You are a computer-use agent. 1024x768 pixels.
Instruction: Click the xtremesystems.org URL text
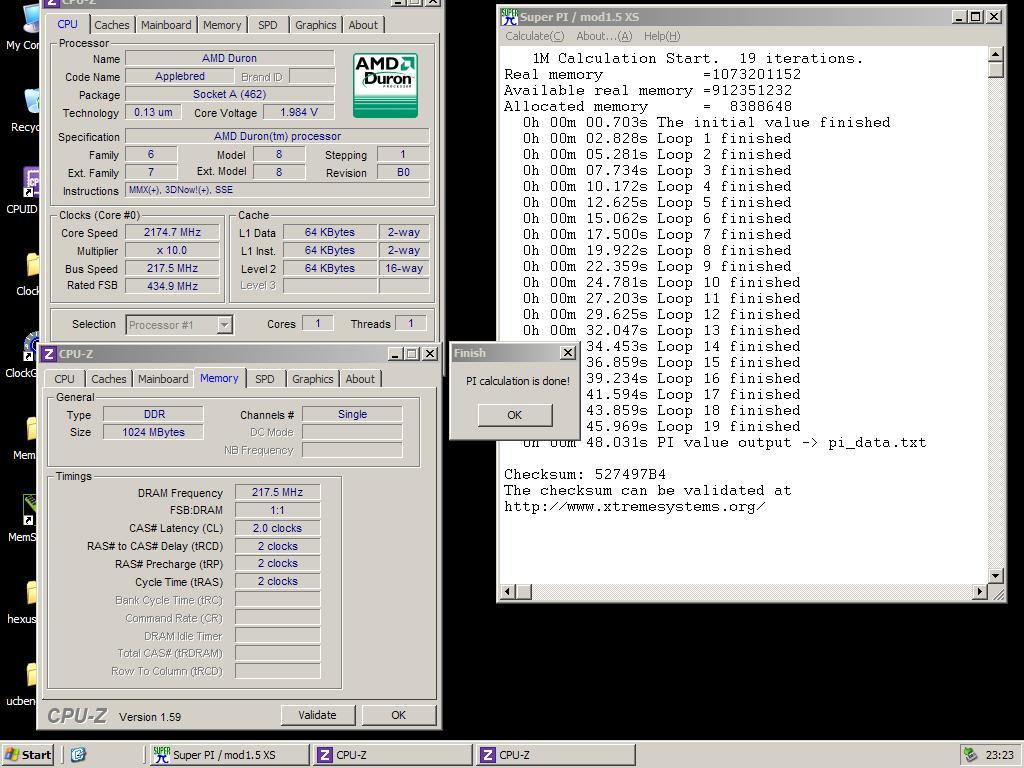tap(634, 506)
